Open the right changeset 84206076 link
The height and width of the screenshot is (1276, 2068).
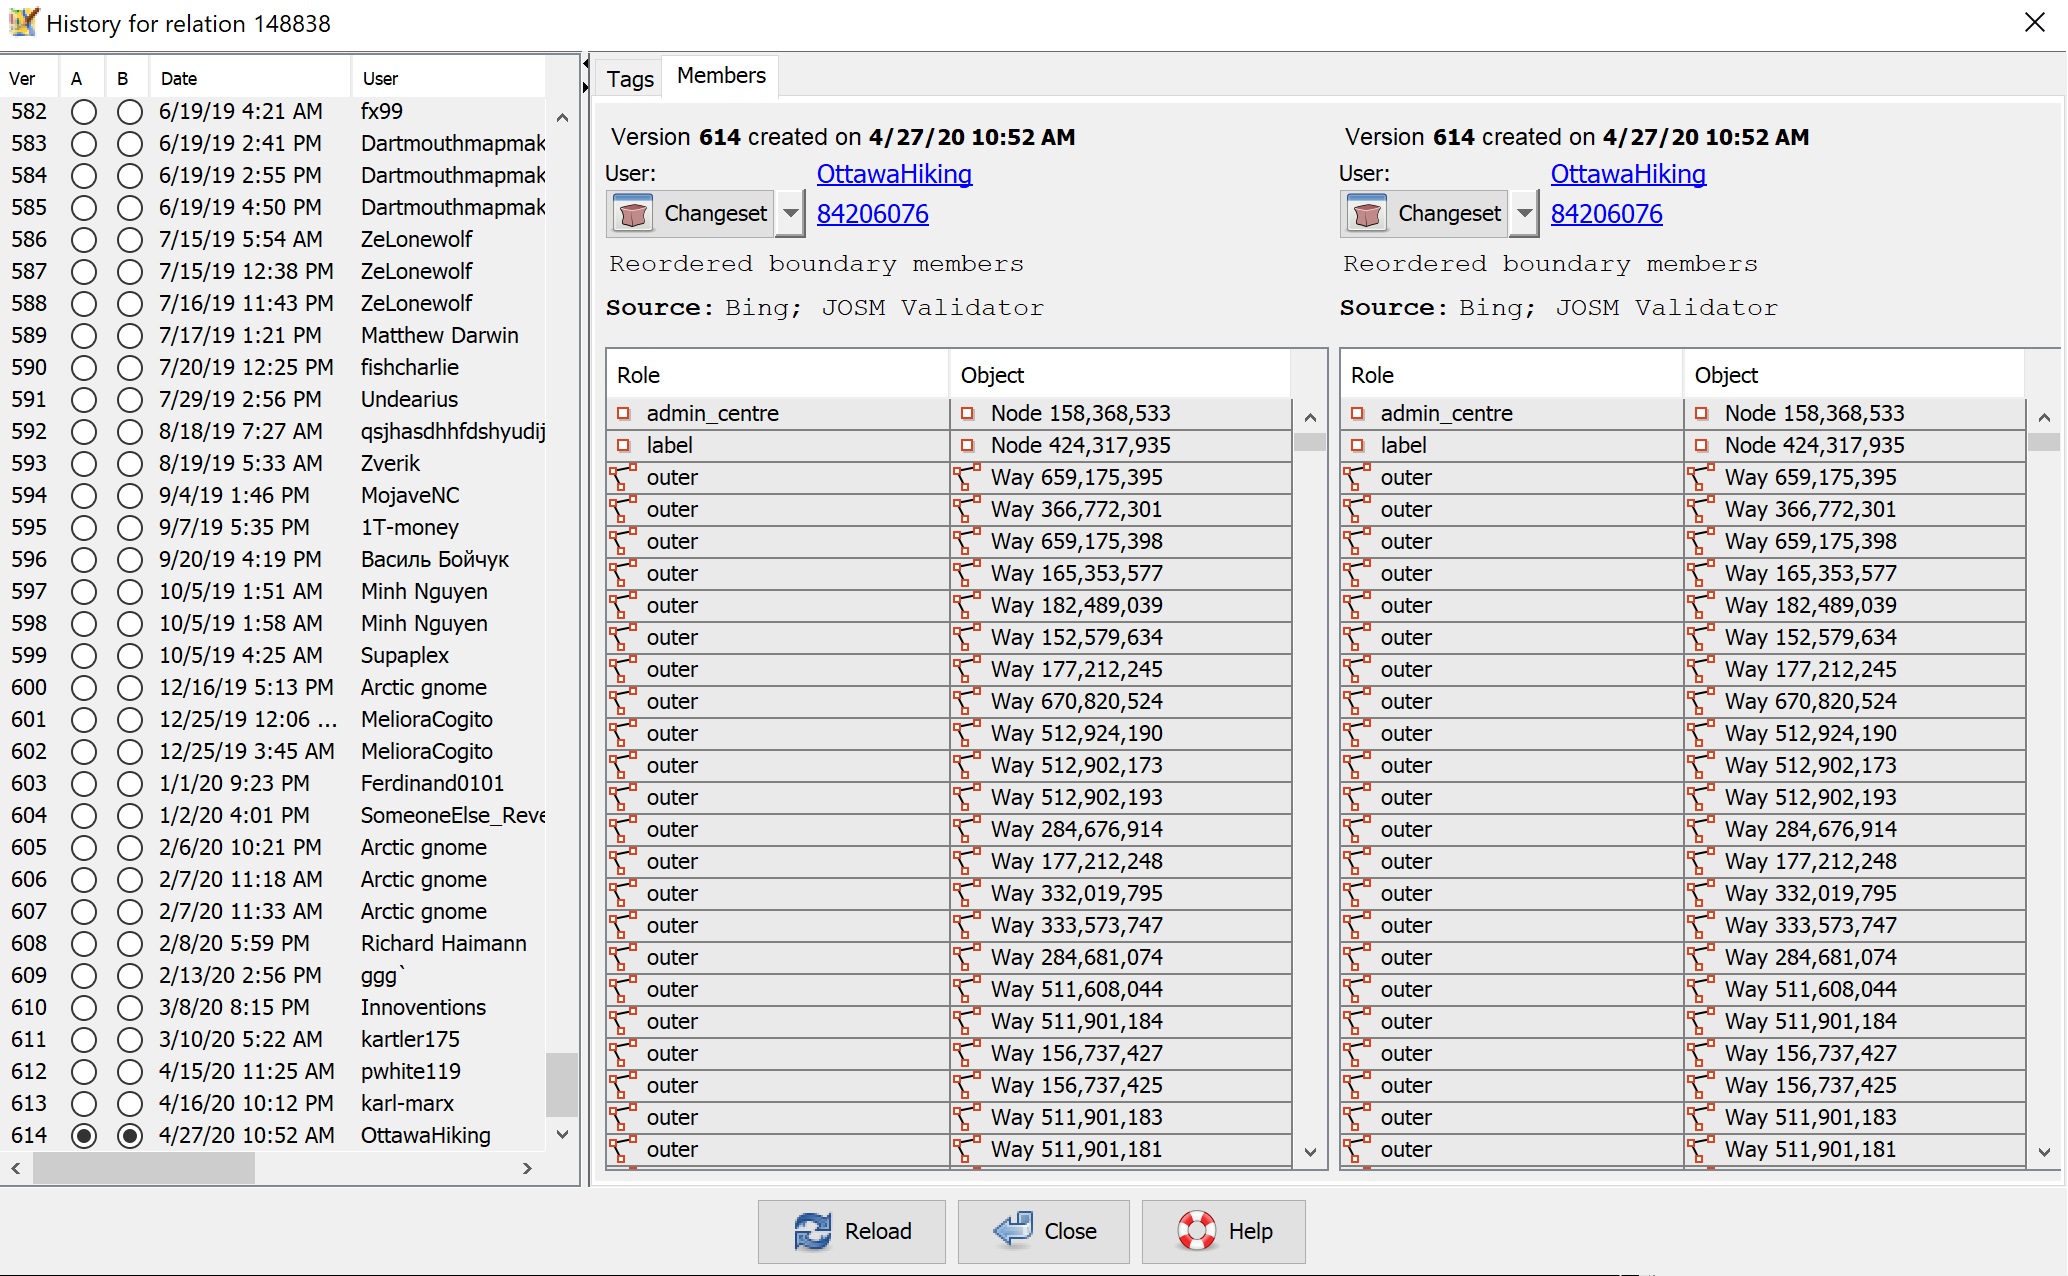1606,214
